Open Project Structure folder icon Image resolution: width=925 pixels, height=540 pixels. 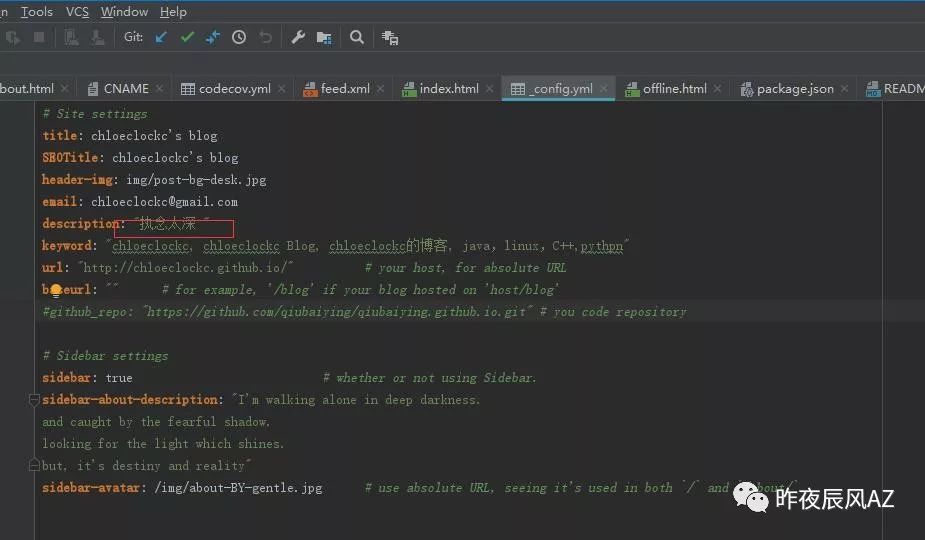pos(324,38)
